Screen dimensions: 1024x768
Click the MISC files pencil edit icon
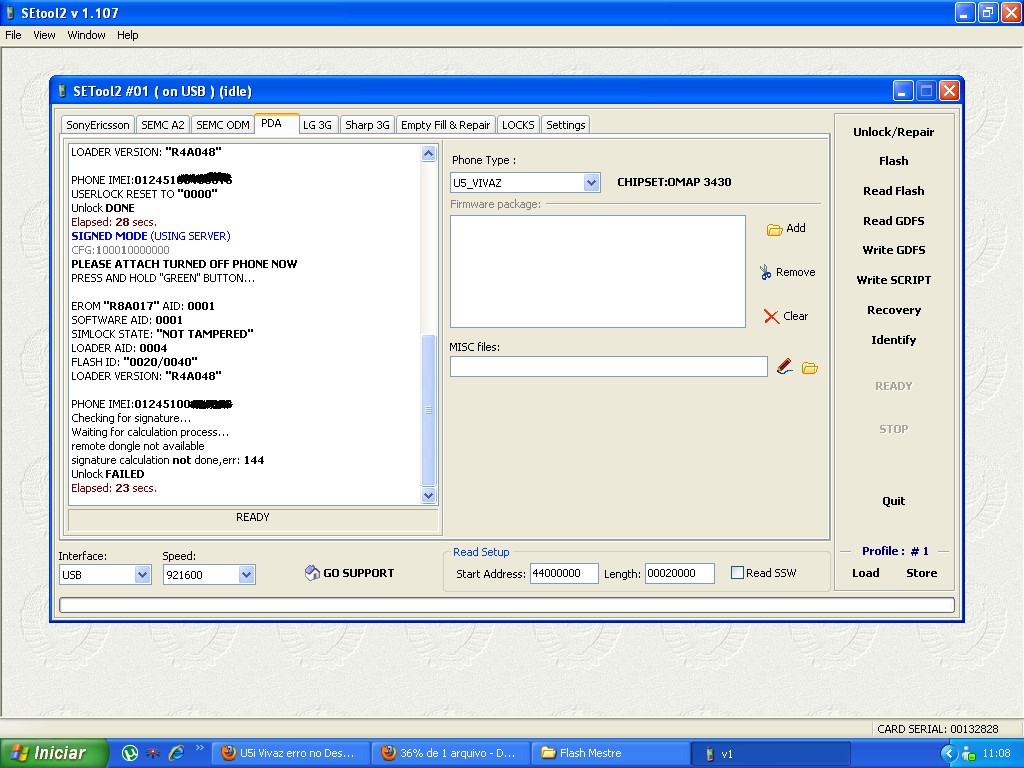click(784, 367)
